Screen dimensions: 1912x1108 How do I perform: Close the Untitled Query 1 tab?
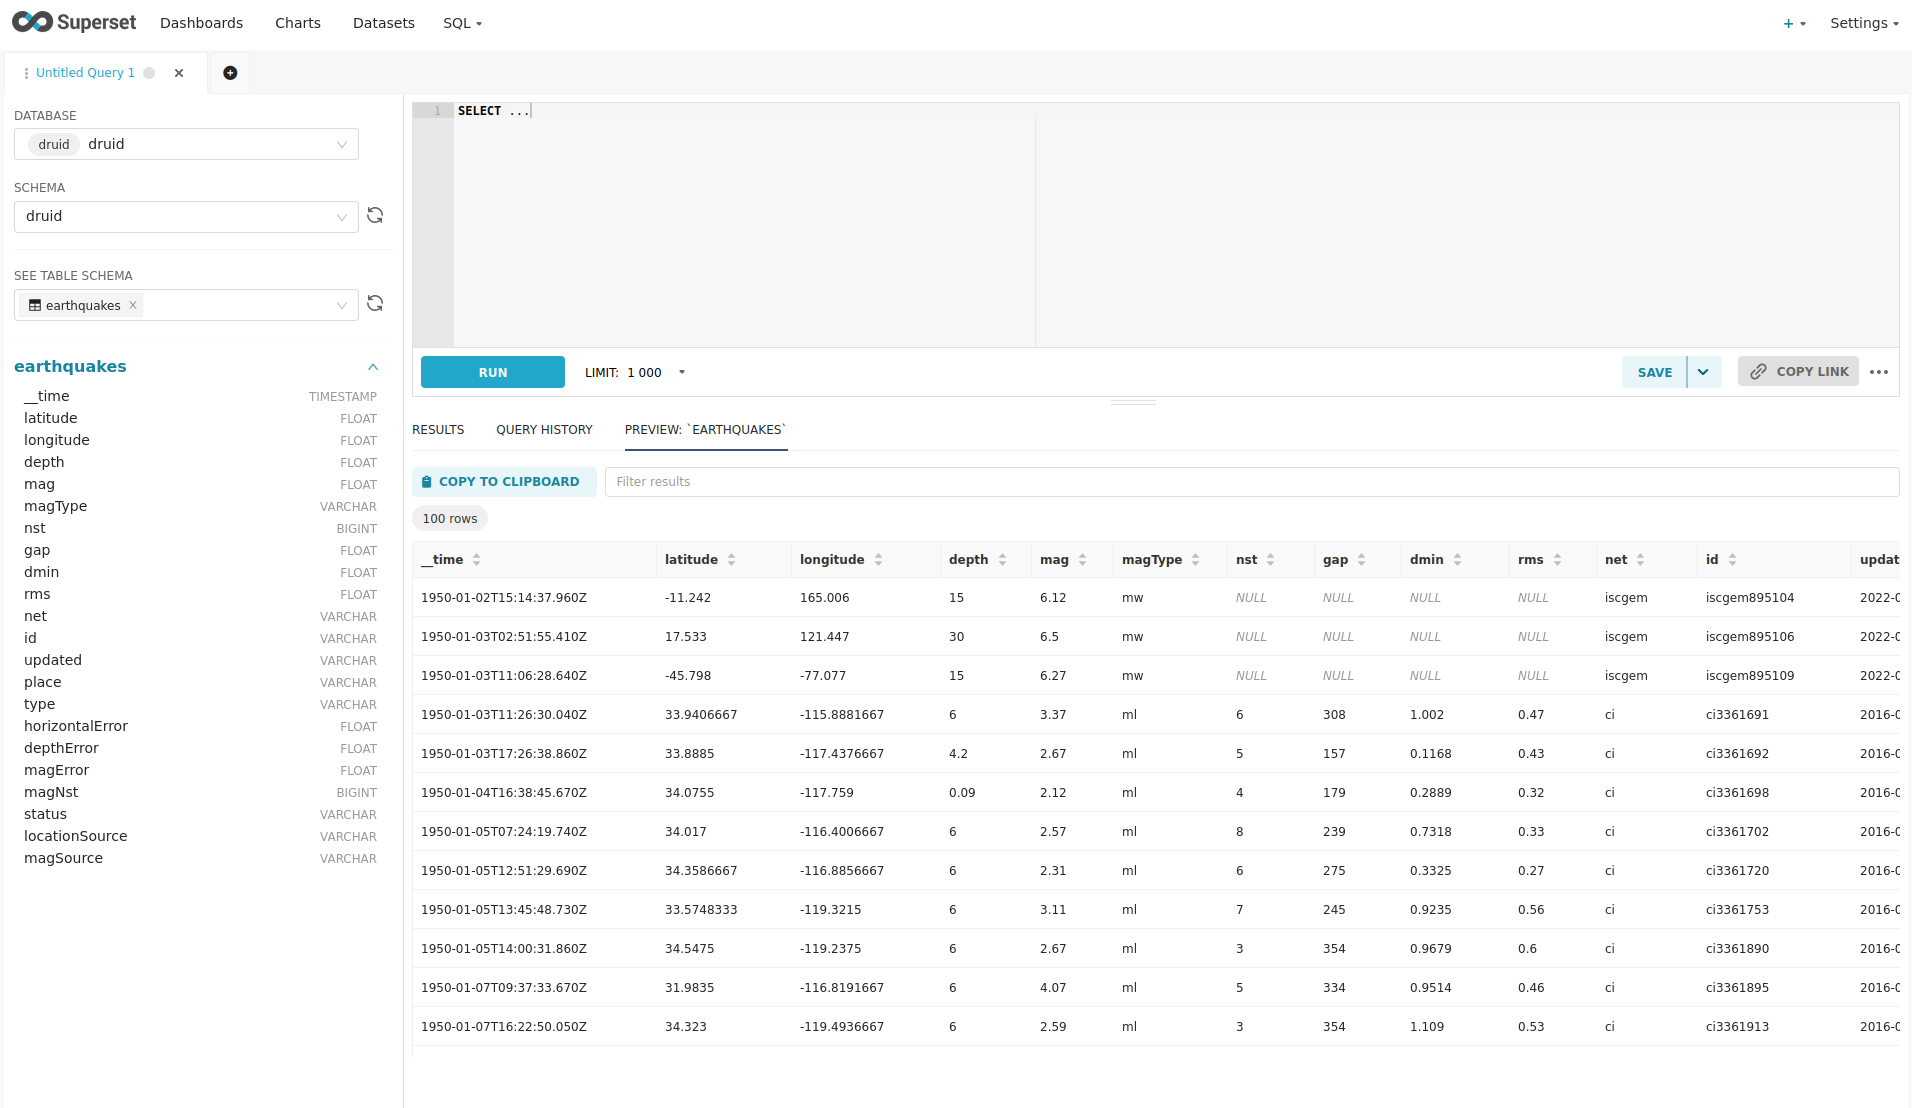(179, 73)
